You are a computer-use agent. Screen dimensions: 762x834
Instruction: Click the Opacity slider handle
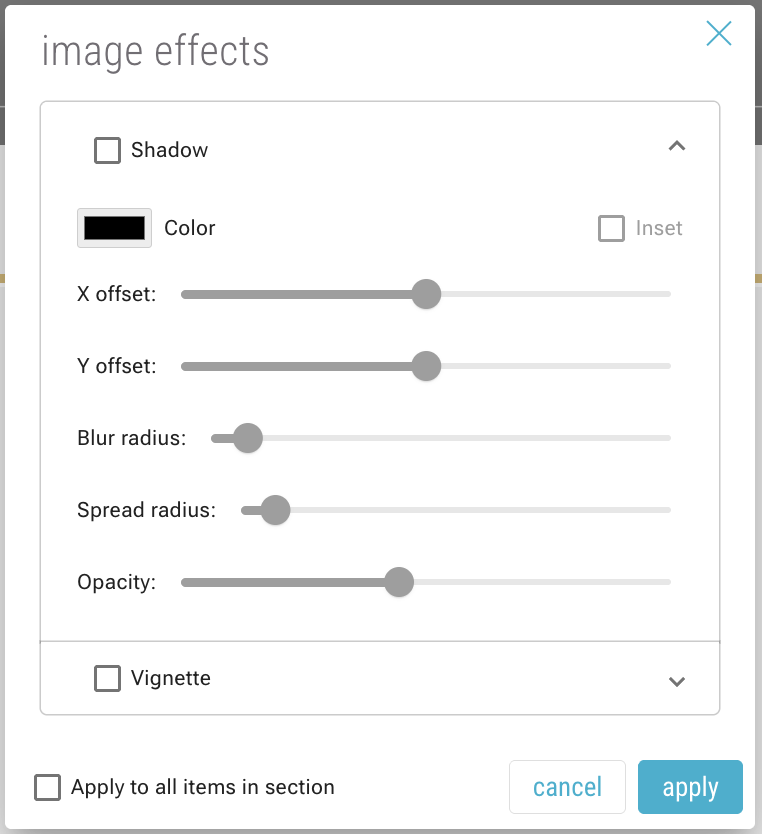pyautogui.click(x=399, y=582)
